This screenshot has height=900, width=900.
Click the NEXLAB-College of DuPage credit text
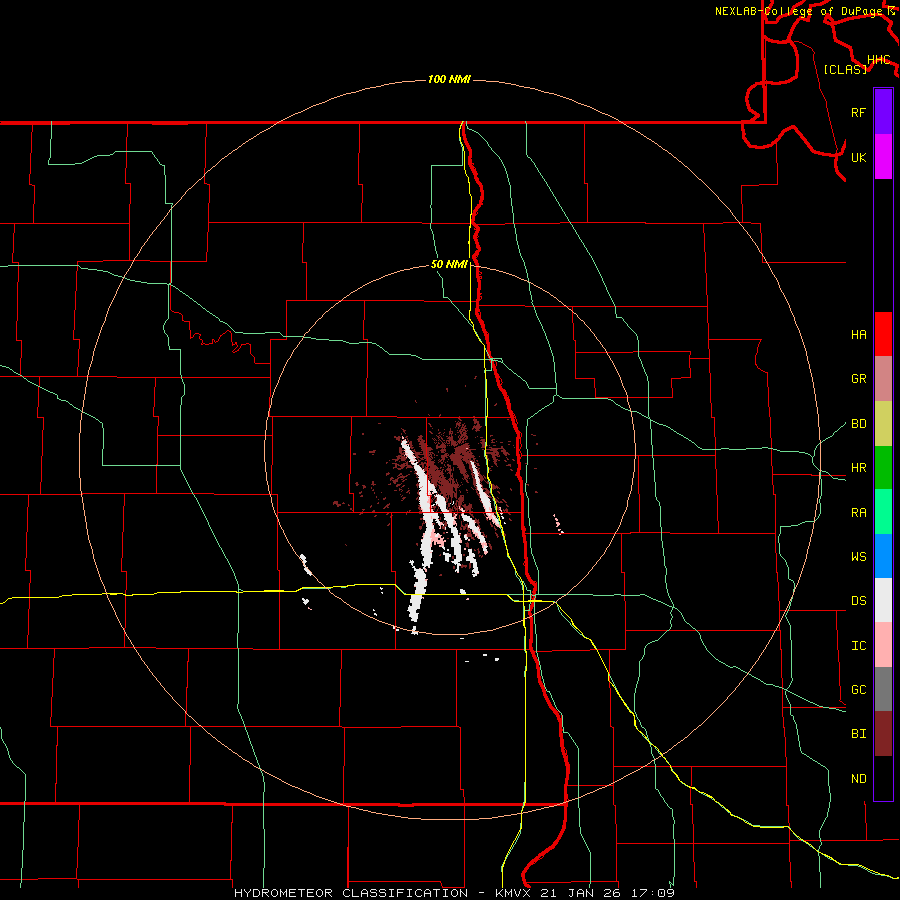tap(798, 11)
